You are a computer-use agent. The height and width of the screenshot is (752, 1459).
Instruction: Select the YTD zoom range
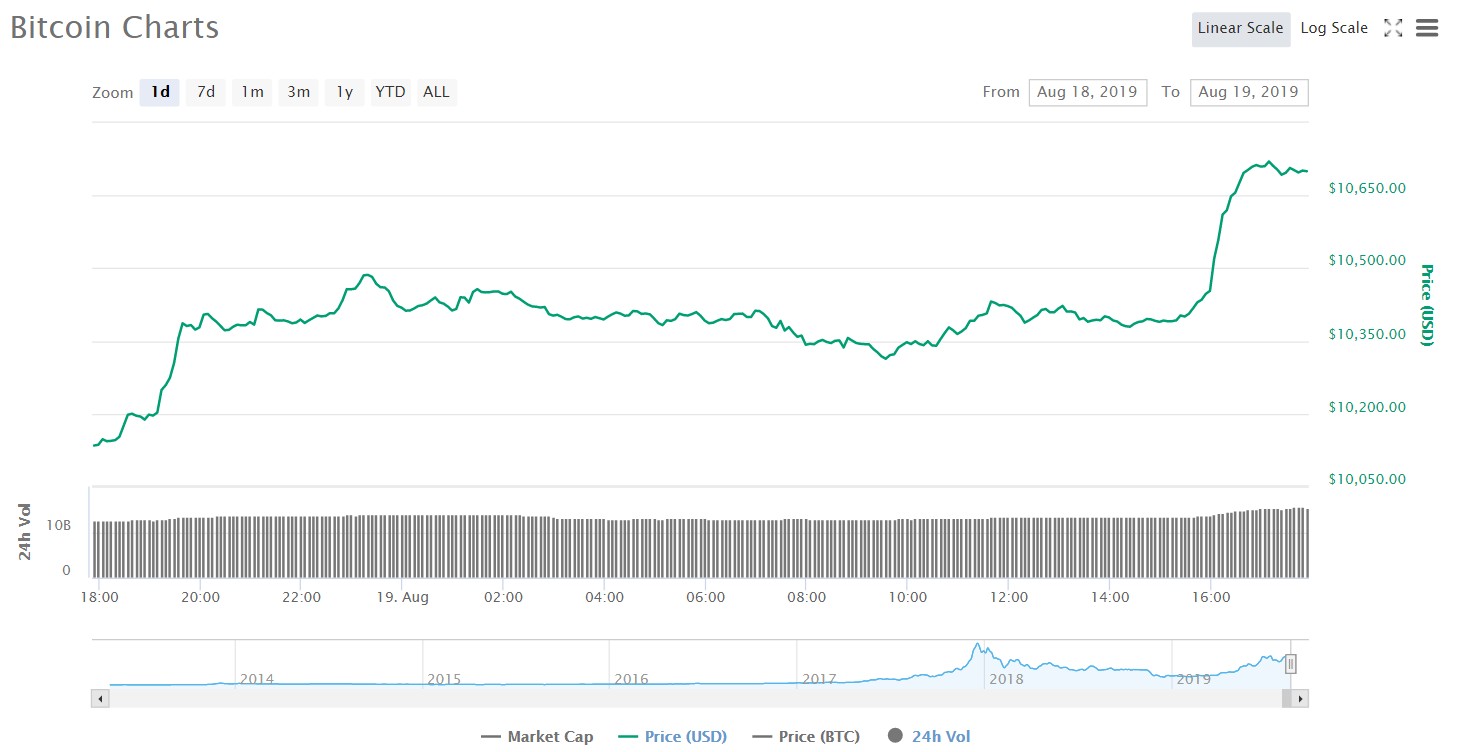(x=390, y=92)
